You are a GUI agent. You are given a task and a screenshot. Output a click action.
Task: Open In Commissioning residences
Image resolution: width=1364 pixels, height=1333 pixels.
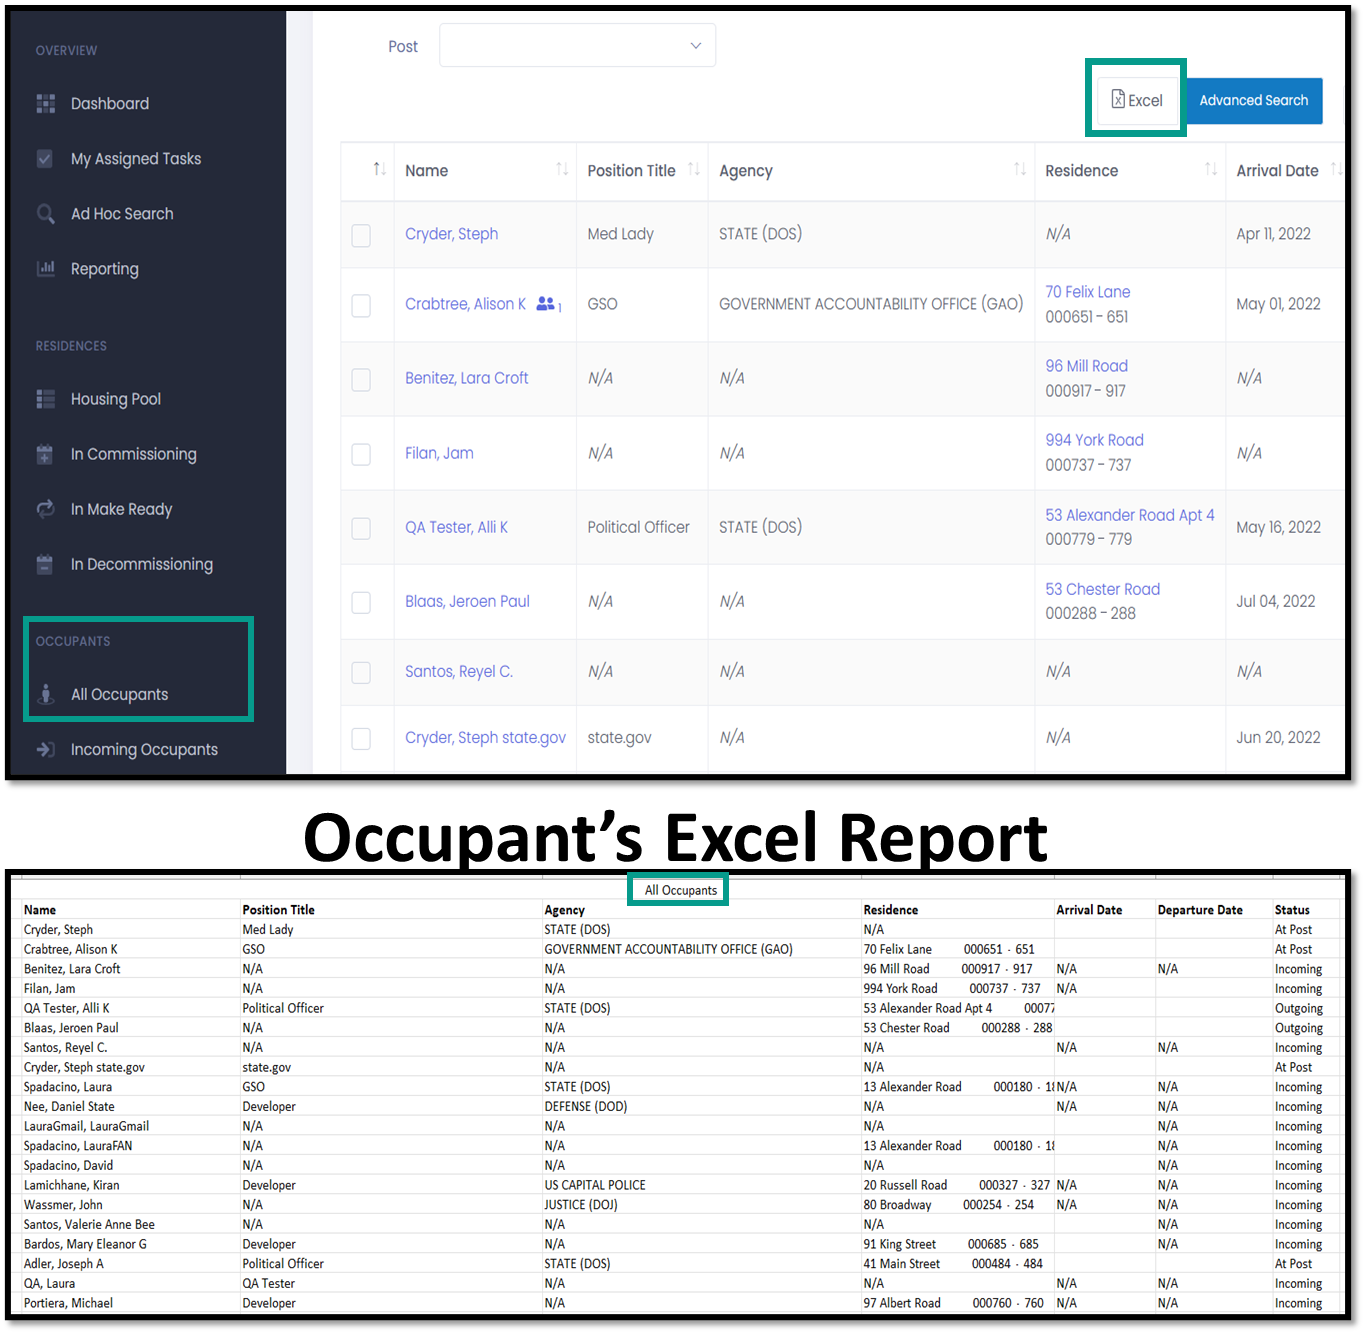tap(134, 453)
